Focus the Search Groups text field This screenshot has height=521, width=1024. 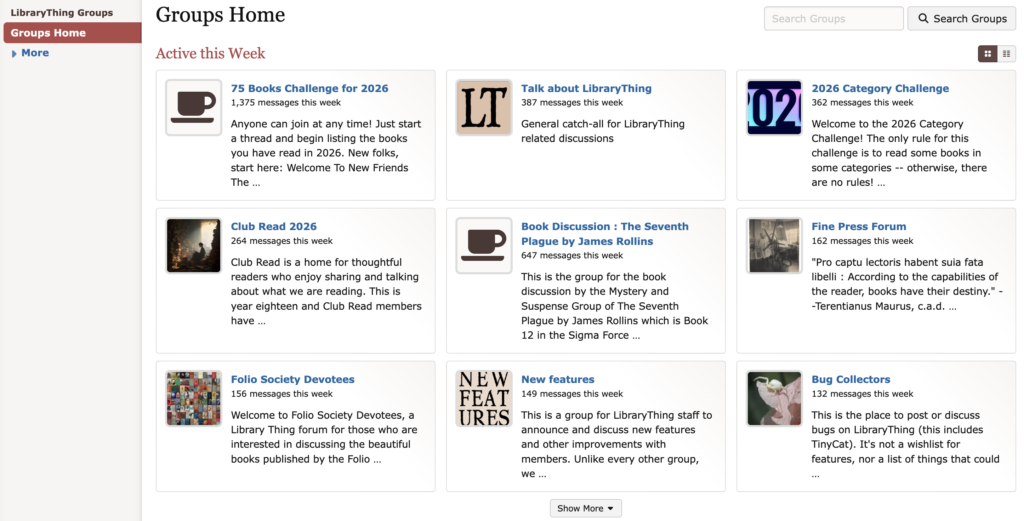(833, 18)
